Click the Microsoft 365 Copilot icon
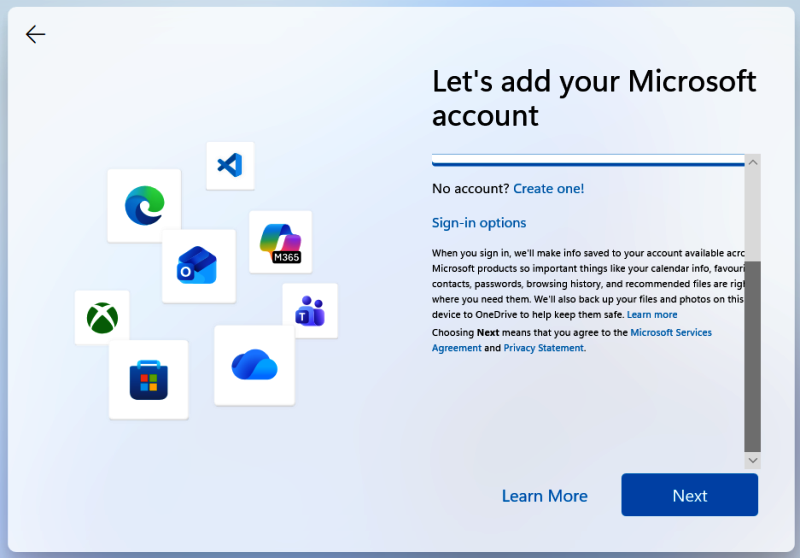Screen dimensions: 800x558 (280, 242)
